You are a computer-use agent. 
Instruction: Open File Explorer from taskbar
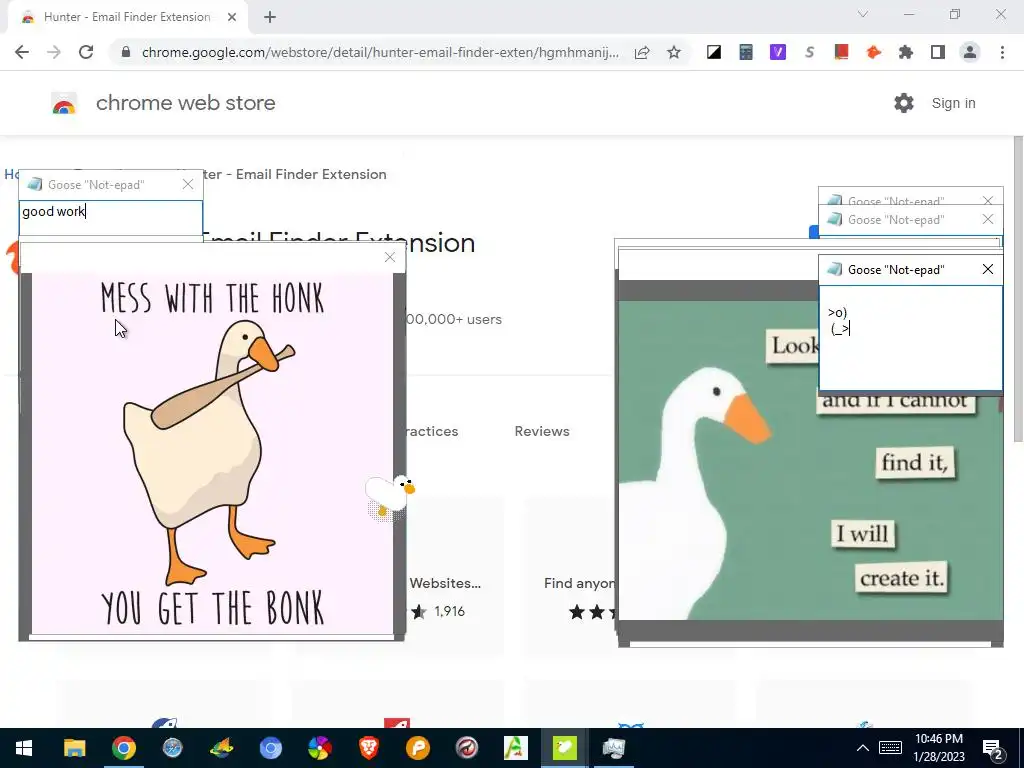[74, 748]
